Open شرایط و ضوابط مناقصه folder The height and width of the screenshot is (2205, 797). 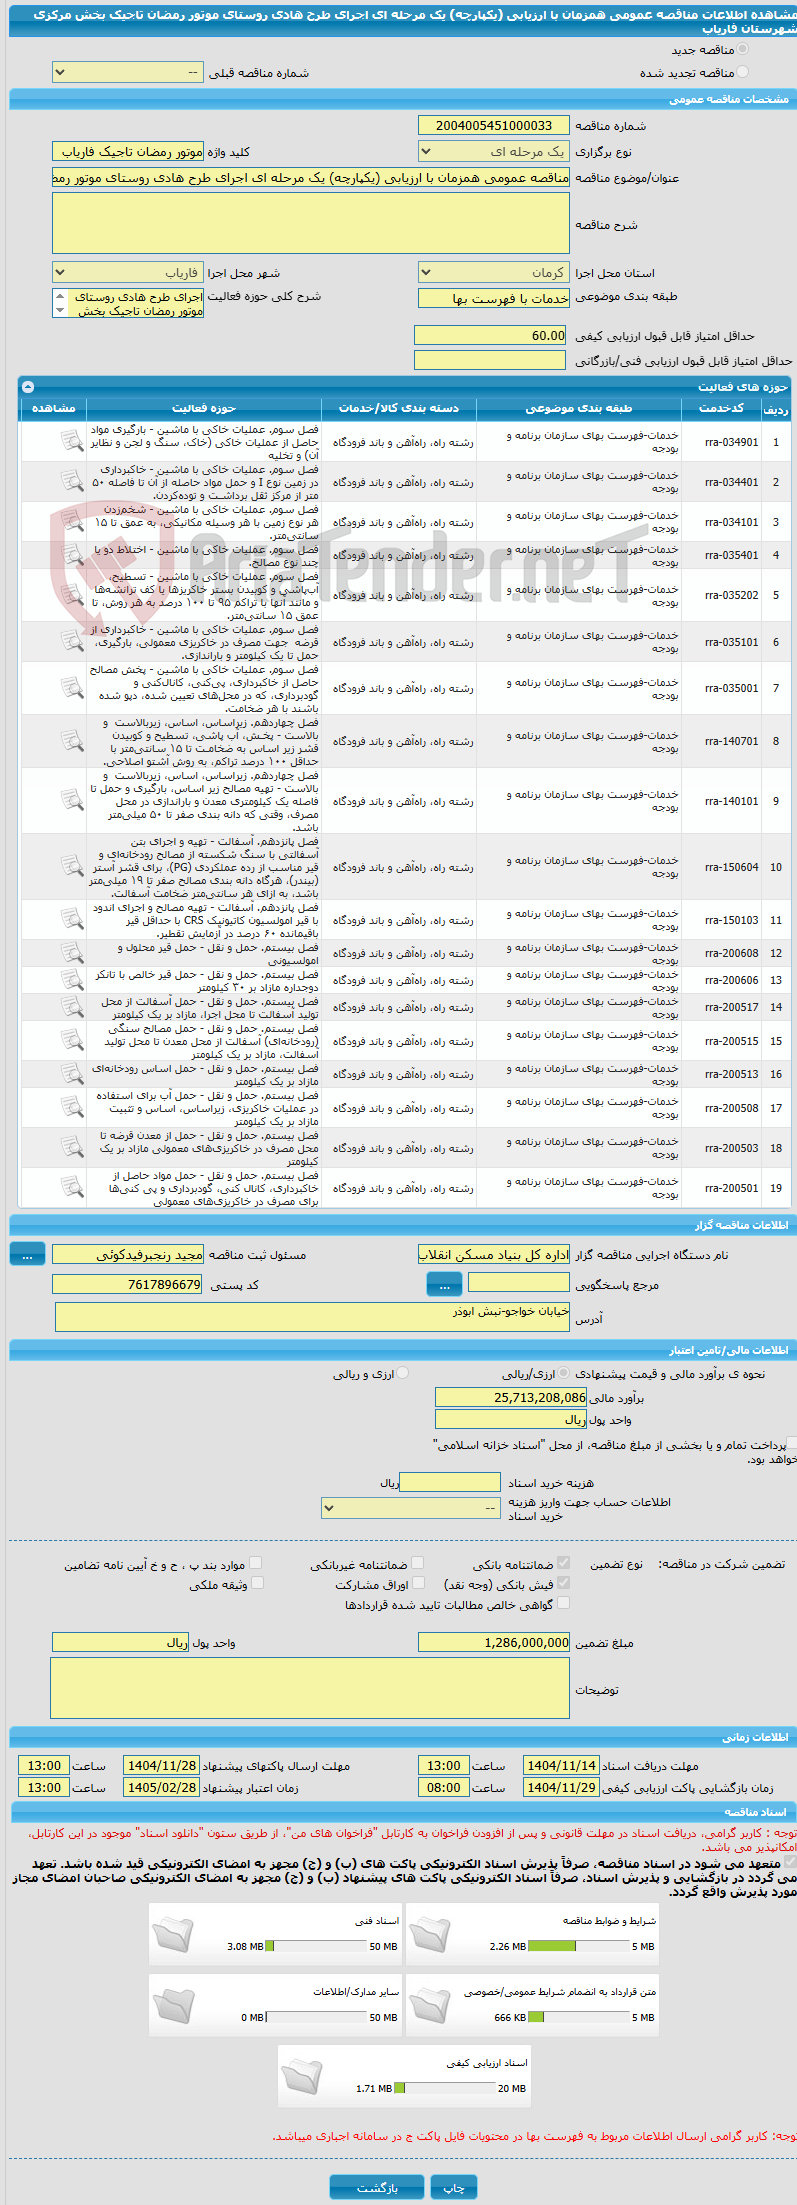coord(430,1934)
